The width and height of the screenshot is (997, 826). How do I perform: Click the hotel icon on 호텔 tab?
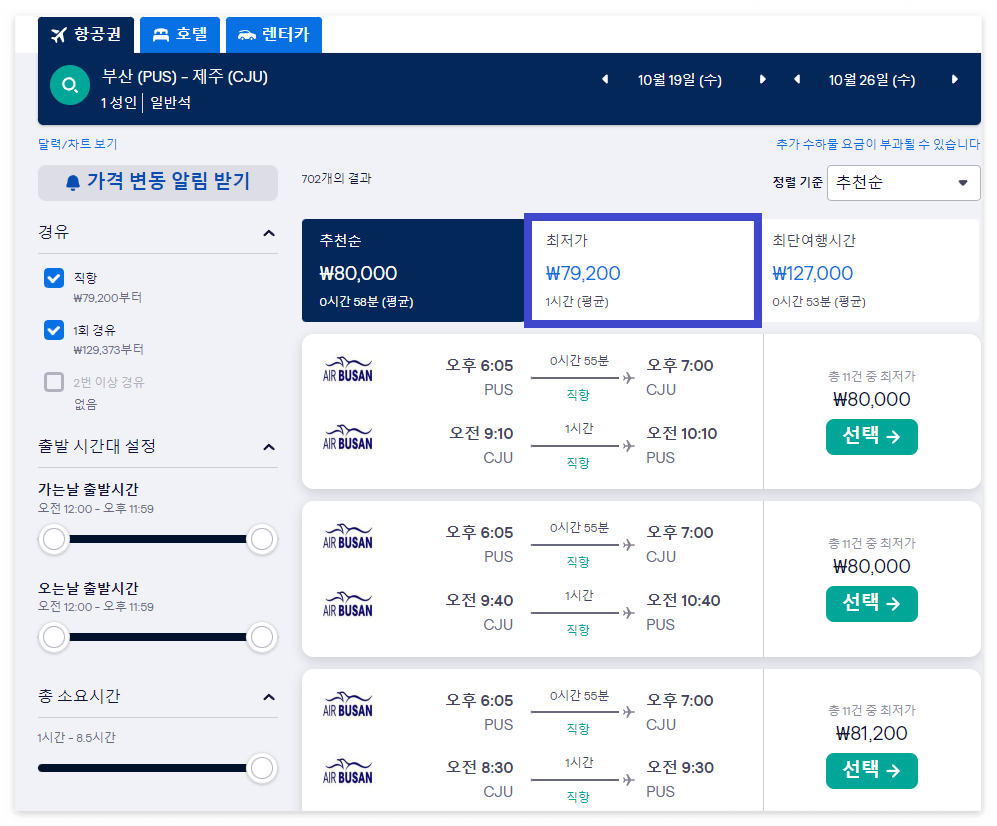[161, 33]
